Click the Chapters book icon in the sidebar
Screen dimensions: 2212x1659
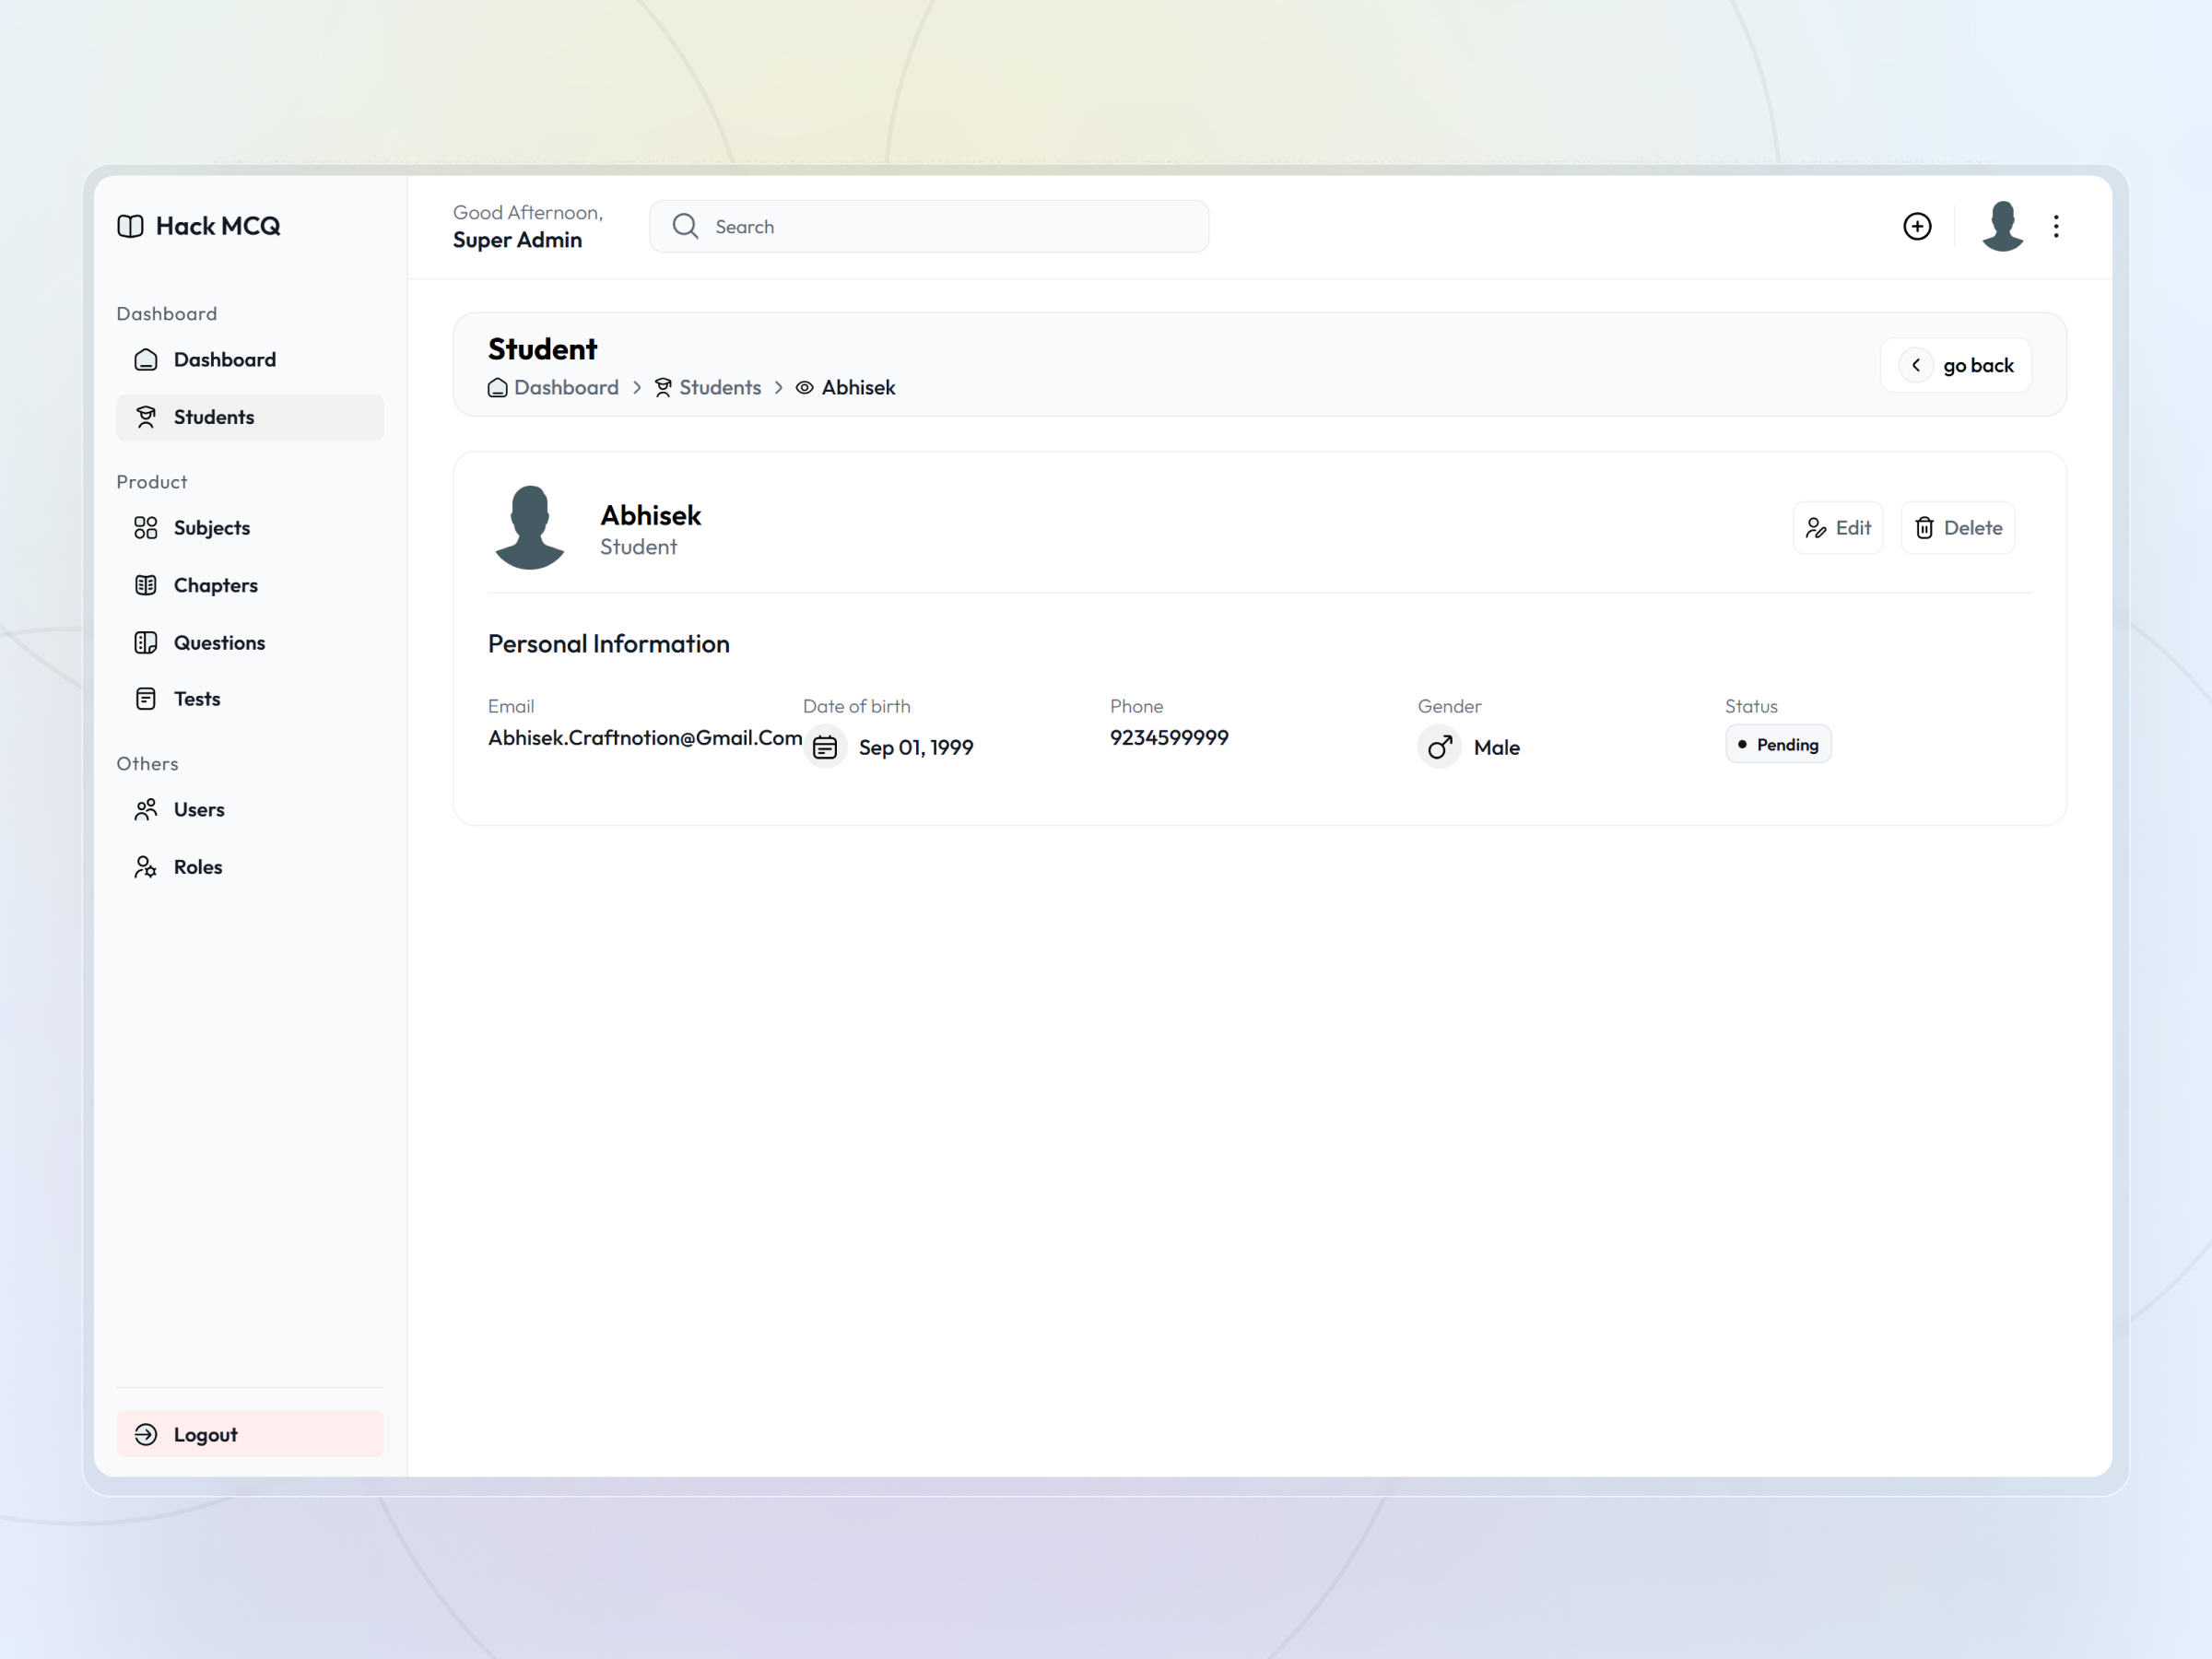pyautogui.click(x=147, y=584)
